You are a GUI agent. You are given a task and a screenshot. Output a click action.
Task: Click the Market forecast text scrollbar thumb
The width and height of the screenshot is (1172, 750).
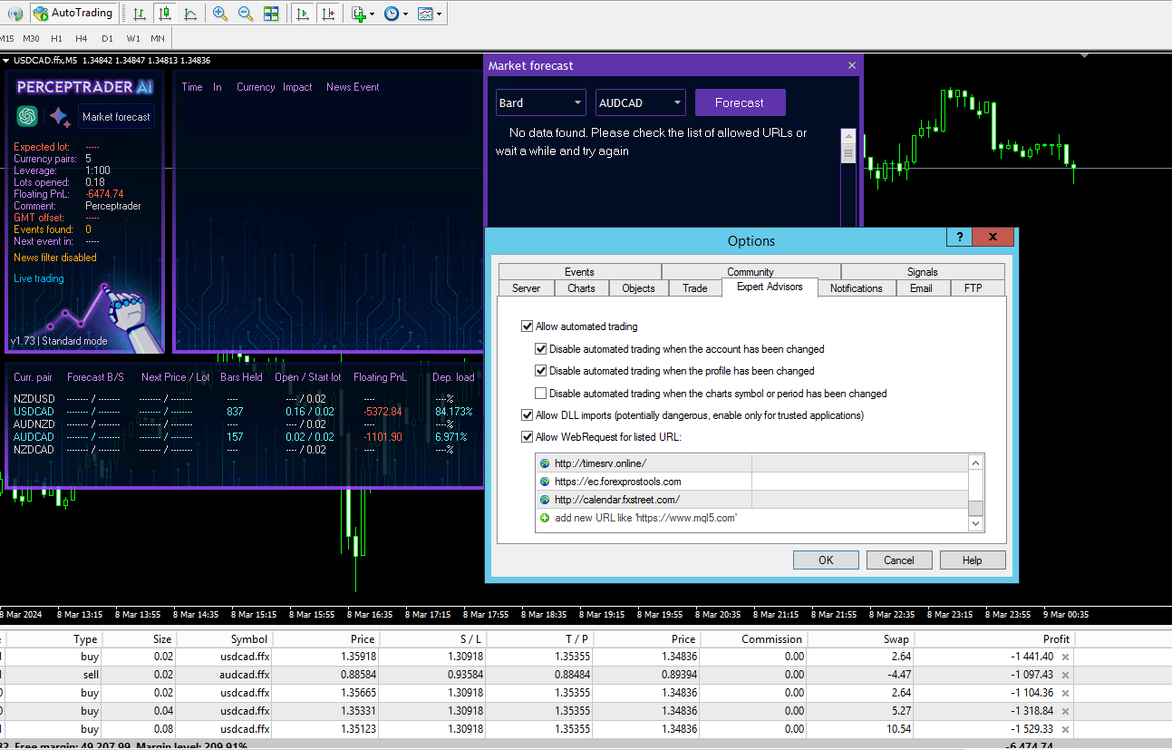pyautogui.click(x=848, y=153)
